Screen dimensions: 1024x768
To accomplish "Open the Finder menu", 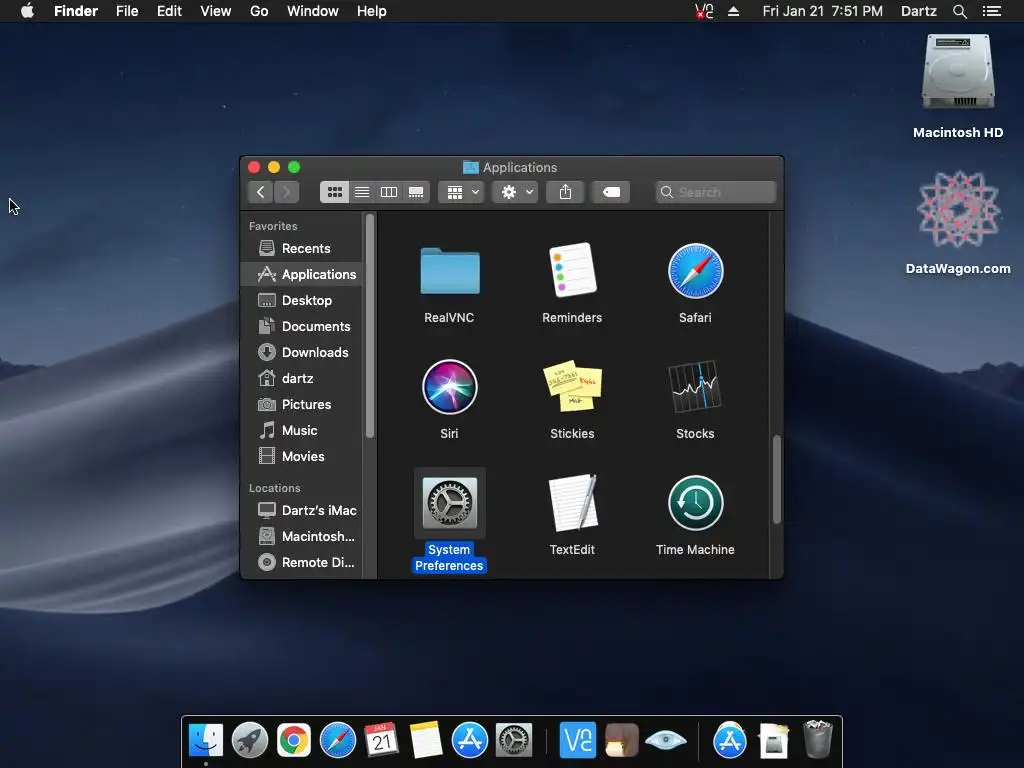I will tap(76, 11).
